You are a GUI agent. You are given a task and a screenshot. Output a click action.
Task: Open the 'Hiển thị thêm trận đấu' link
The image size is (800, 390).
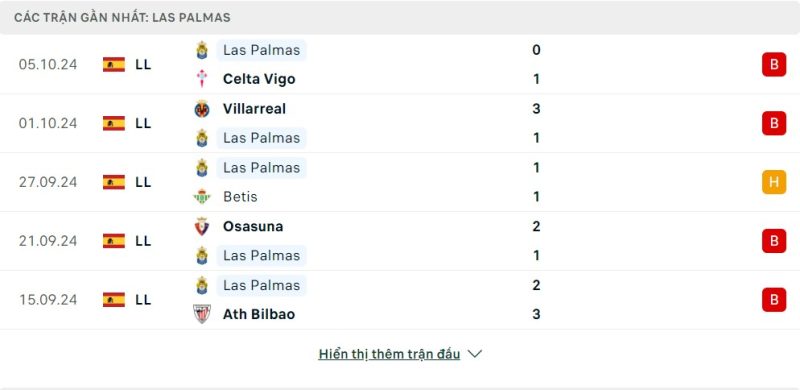tap(389, 354)
